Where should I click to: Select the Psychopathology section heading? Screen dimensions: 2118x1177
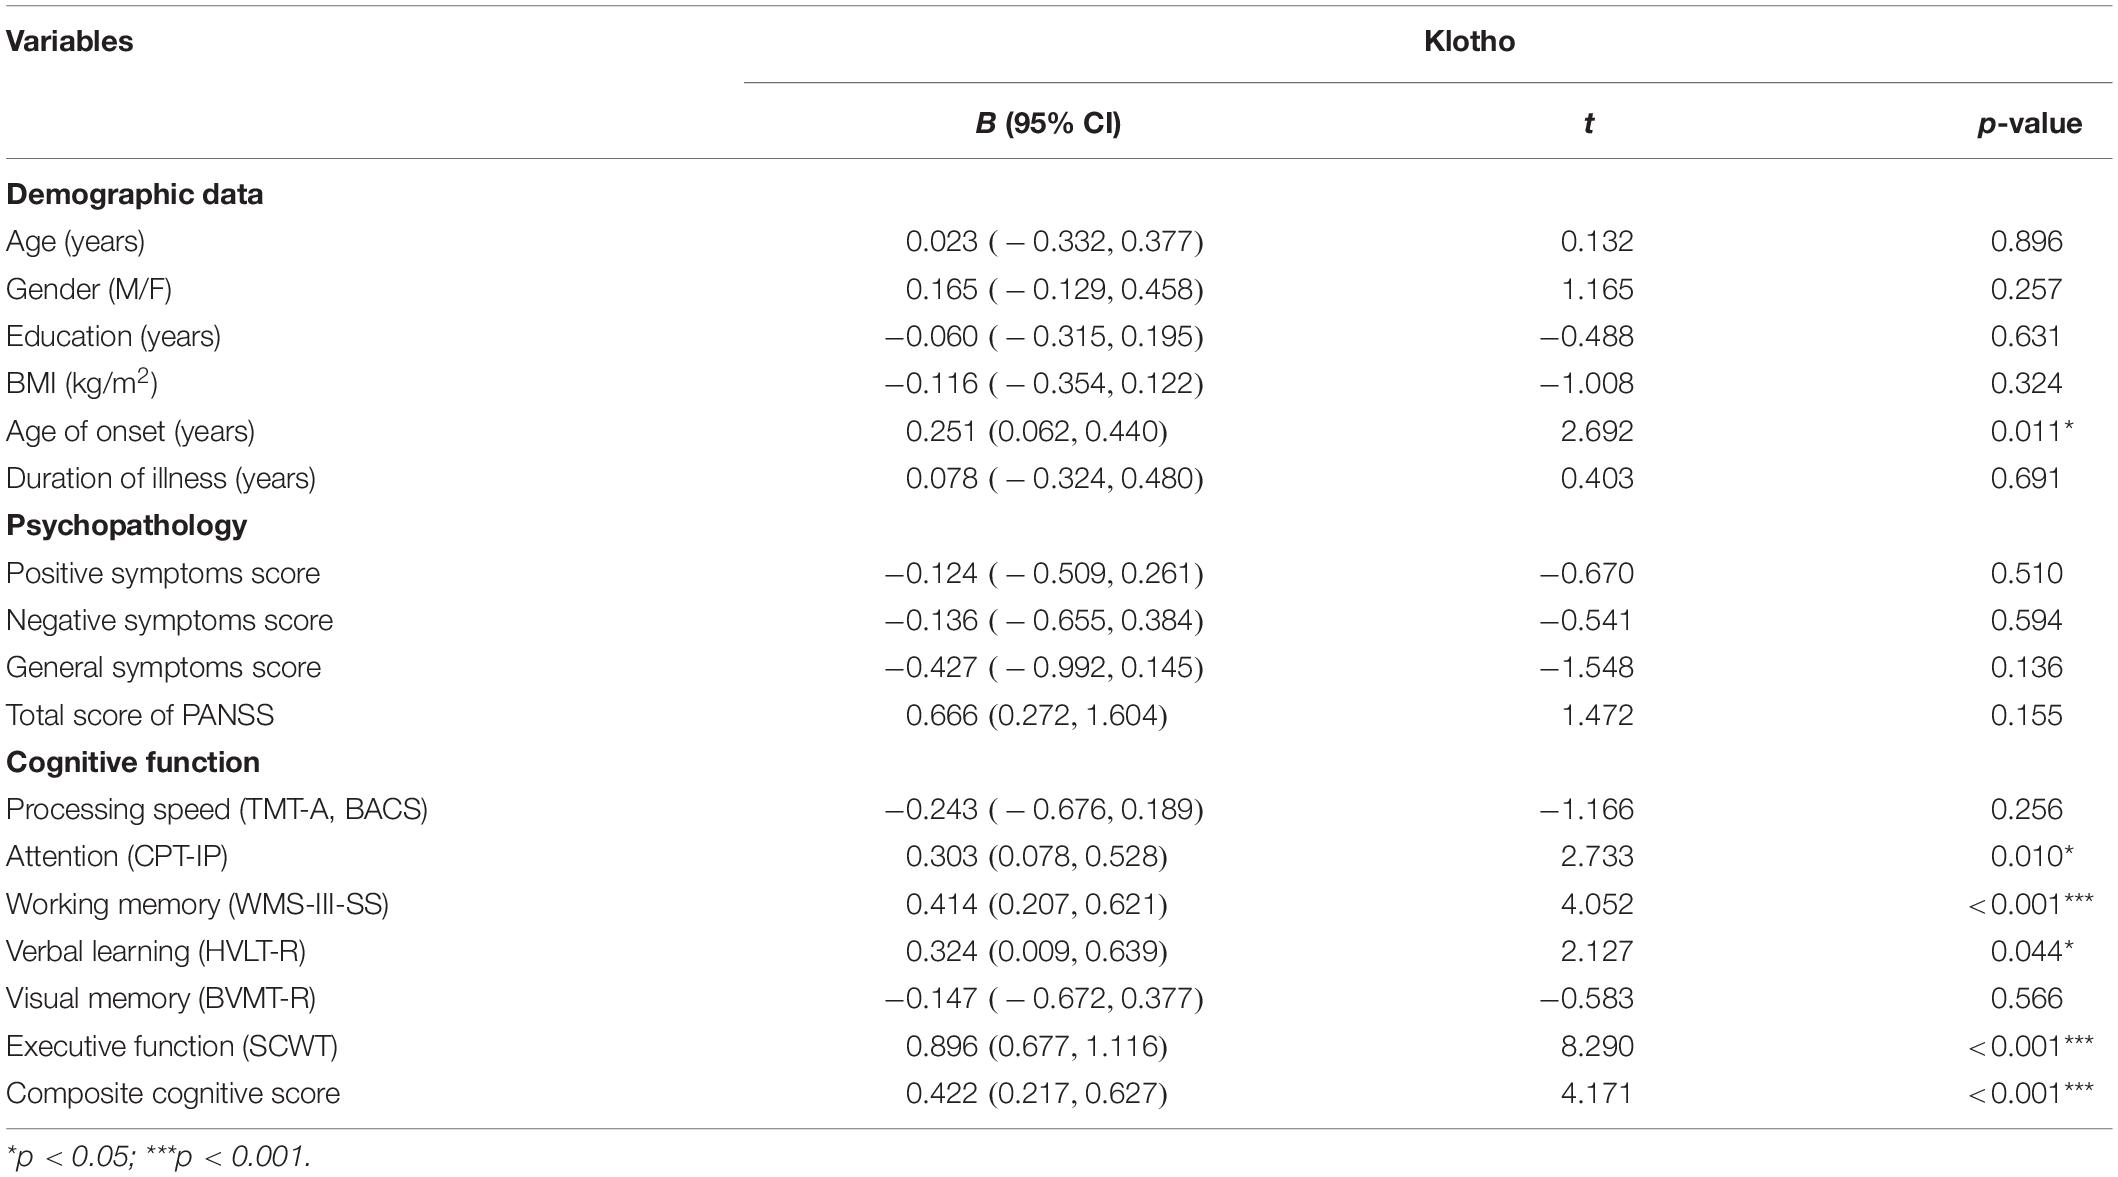(x=127, y=525)
